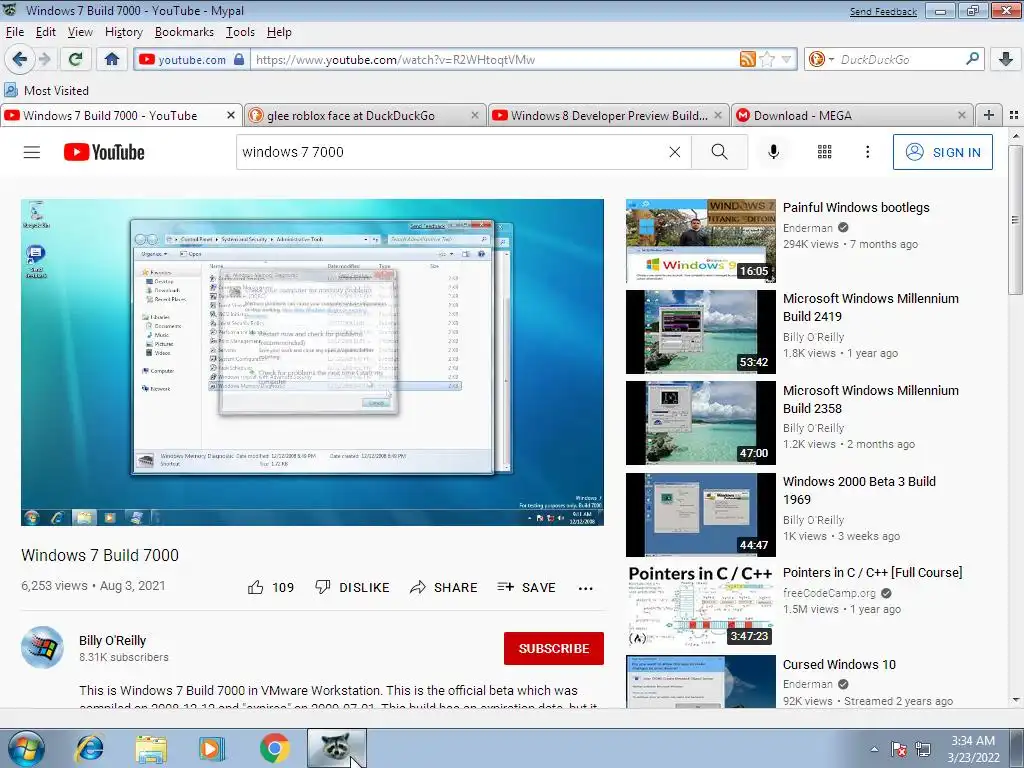This screenshot has width=1024, height=768.
Task: Reload the page with the refresh icon
Action: pyautogui.click(x=75, y=59)
